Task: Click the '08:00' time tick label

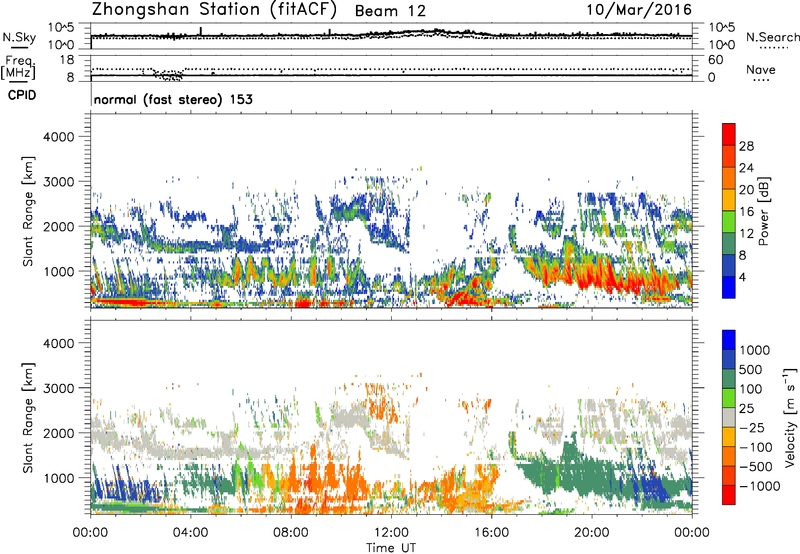Action: tap(291, 533)
